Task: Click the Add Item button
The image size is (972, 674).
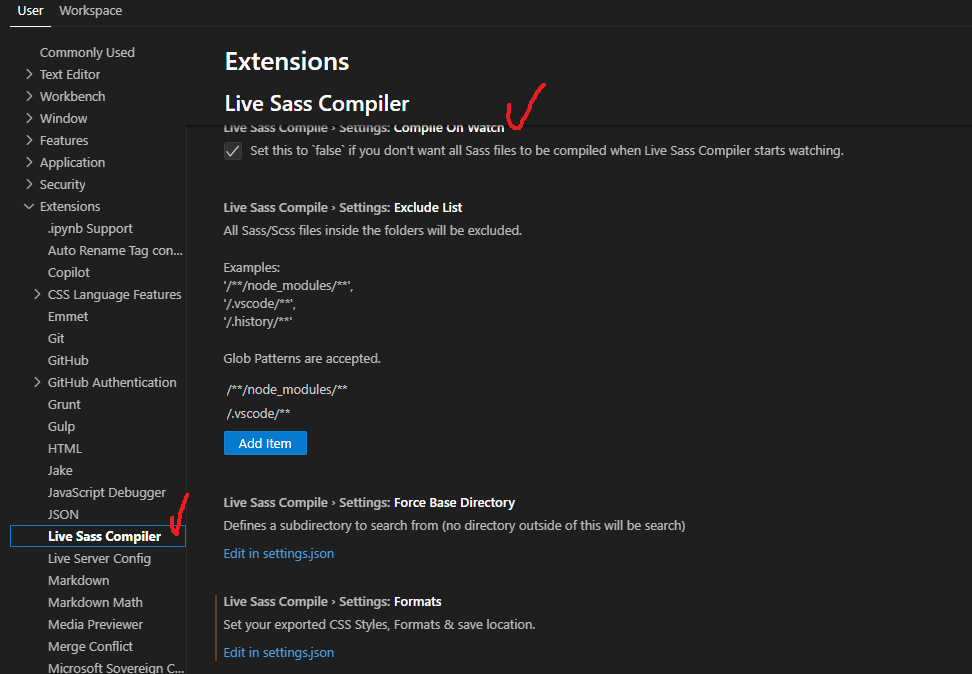Action: pos(265,443)
